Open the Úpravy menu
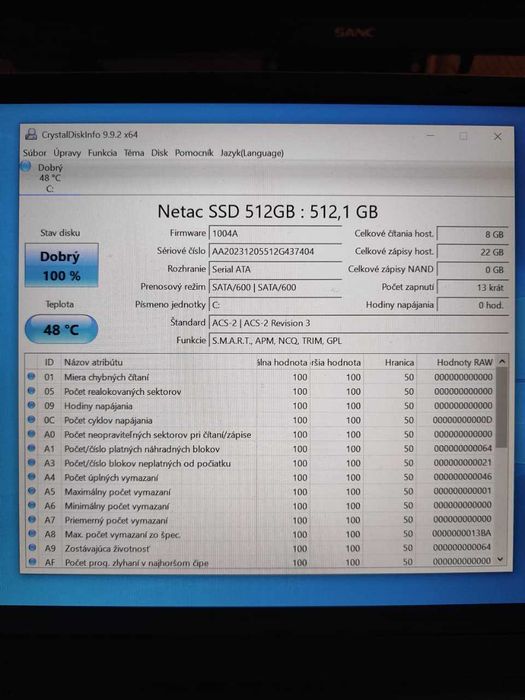 [67, 153]
